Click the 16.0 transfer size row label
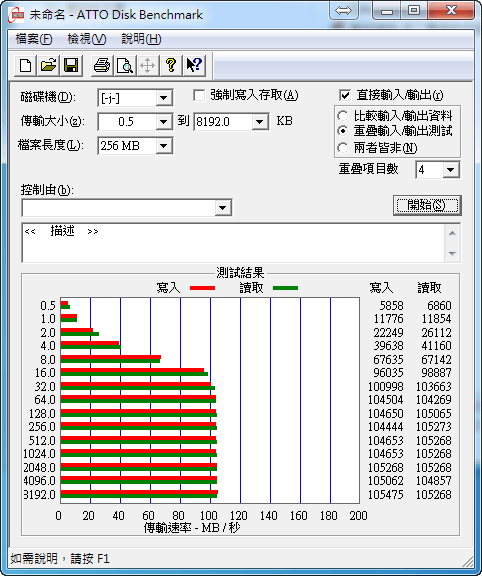482x576 pixels. click(x=45, y=373)
